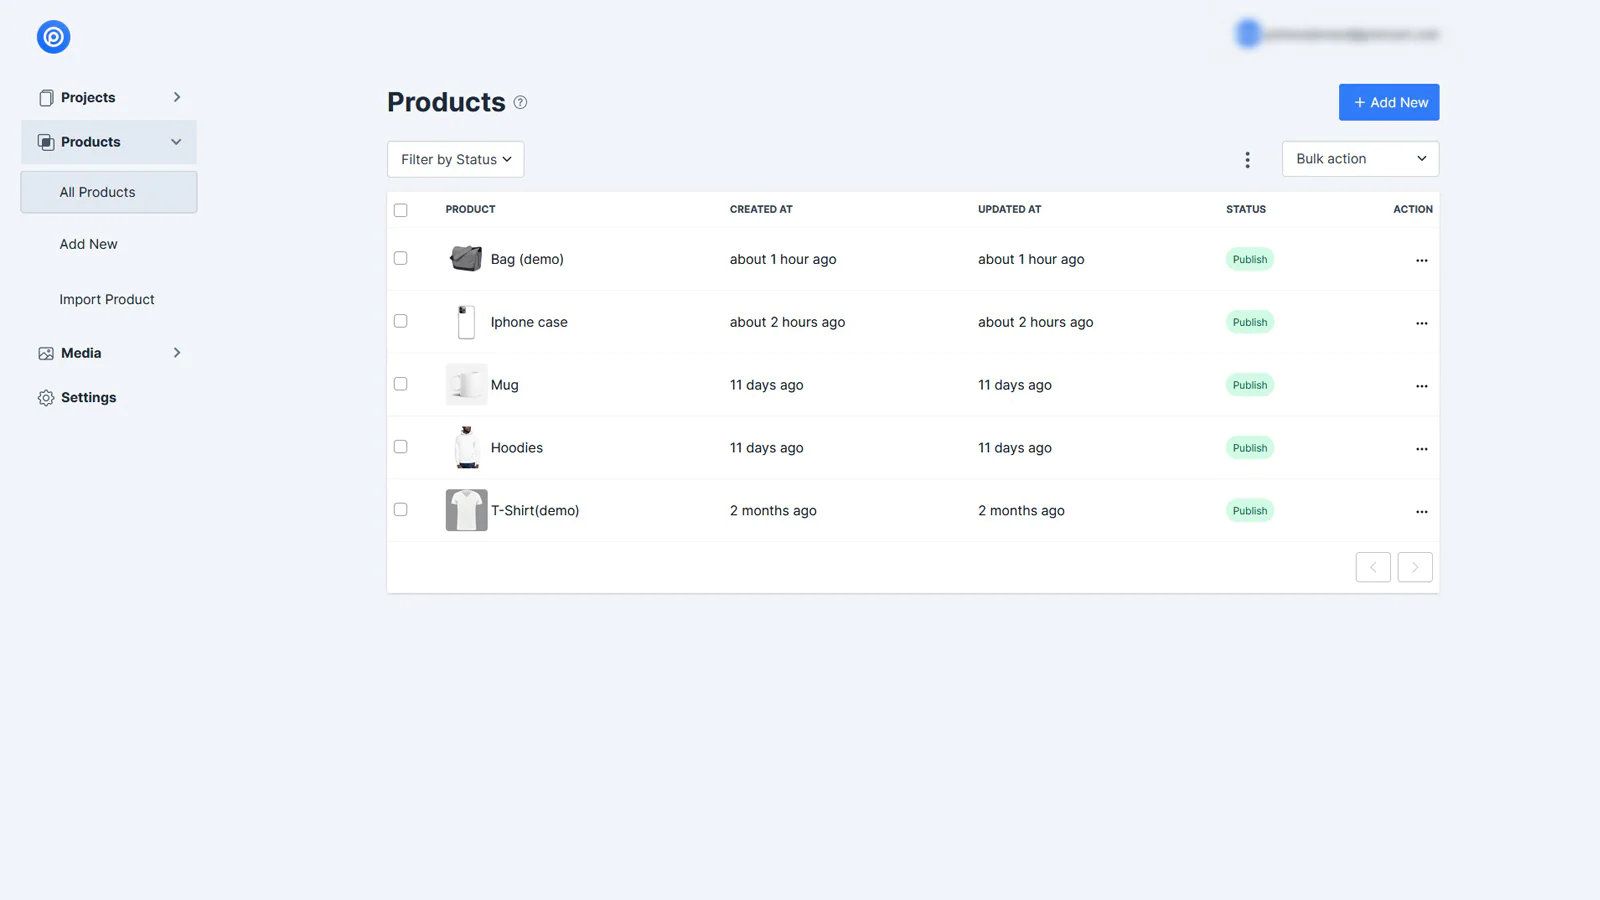The image size is (1600, 900).
Task: Select the Bag (demo) checkbox
Action: tap(401, 258)
